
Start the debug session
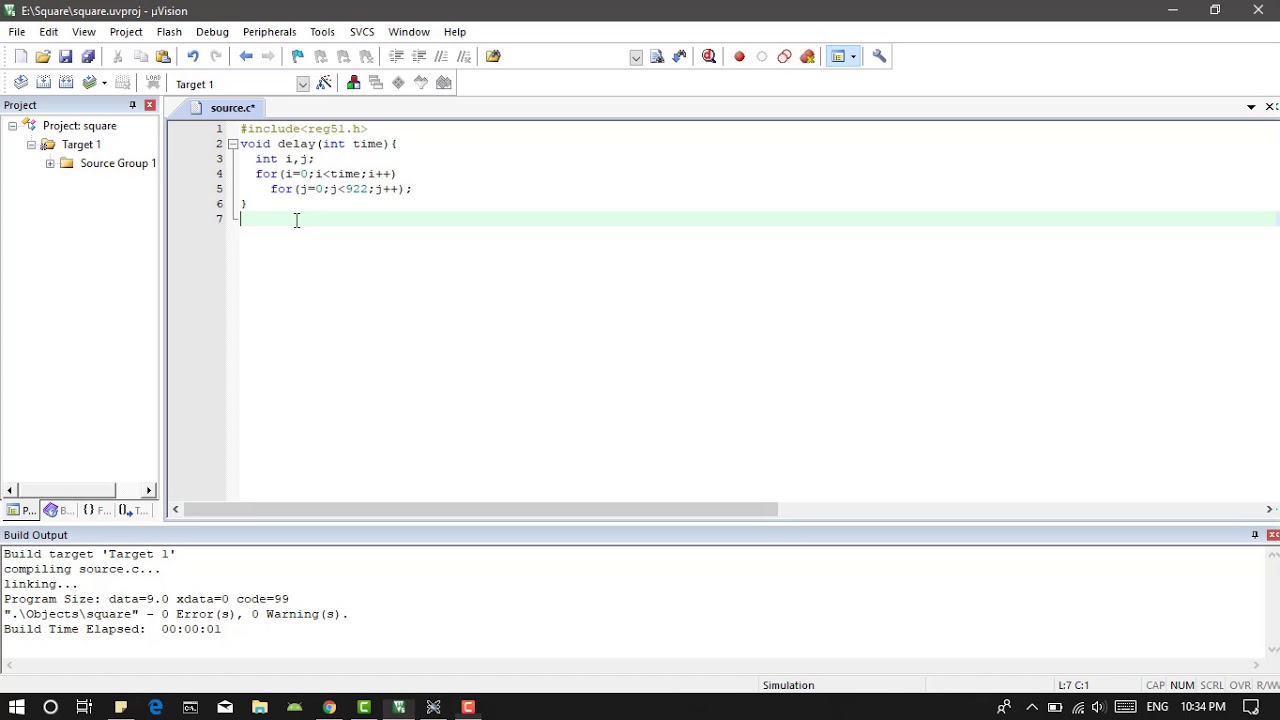point(709,57)
